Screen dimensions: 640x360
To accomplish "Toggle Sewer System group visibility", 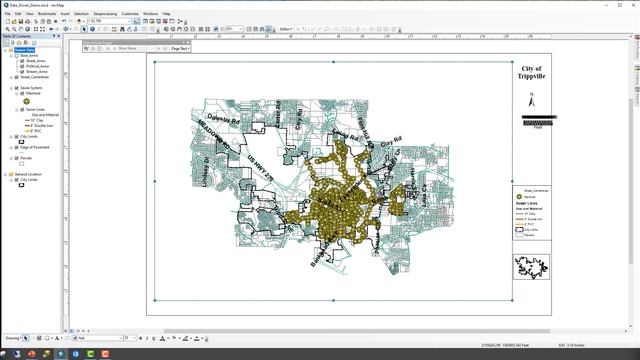I will pyautogui.click(x=17, y=88).
